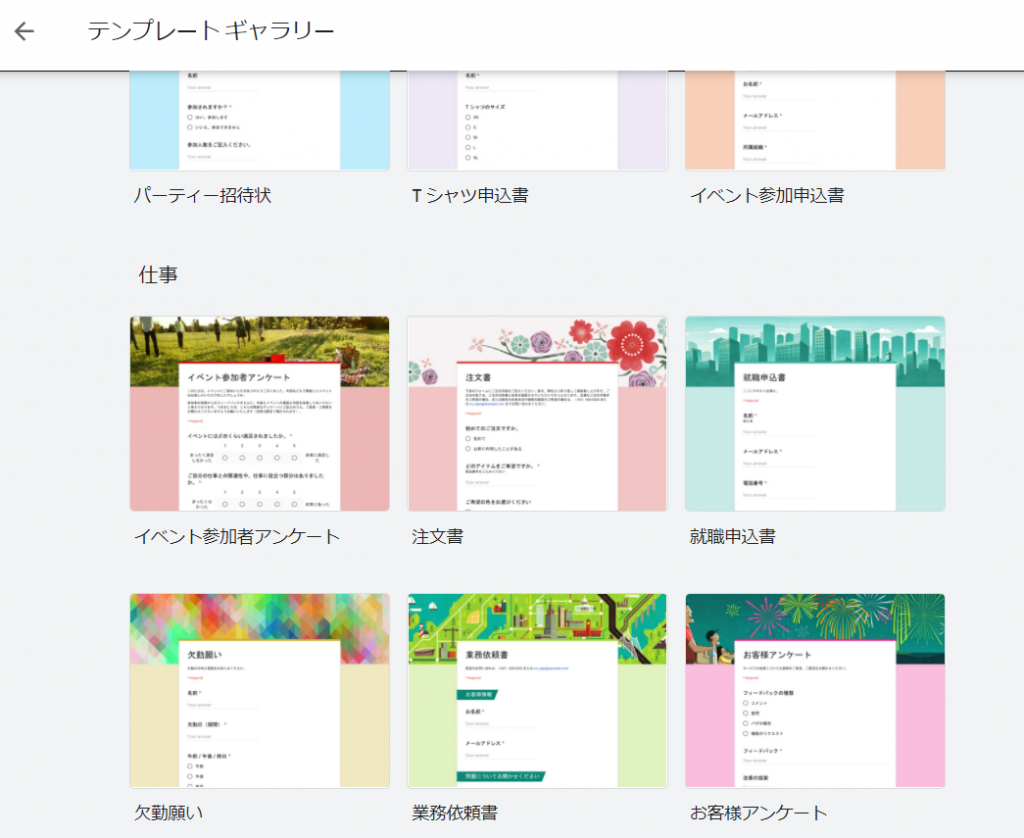Click the 仕事 section heading
Image resolution: width=1024 pixels, height=838 pixels.
(158, 274)
